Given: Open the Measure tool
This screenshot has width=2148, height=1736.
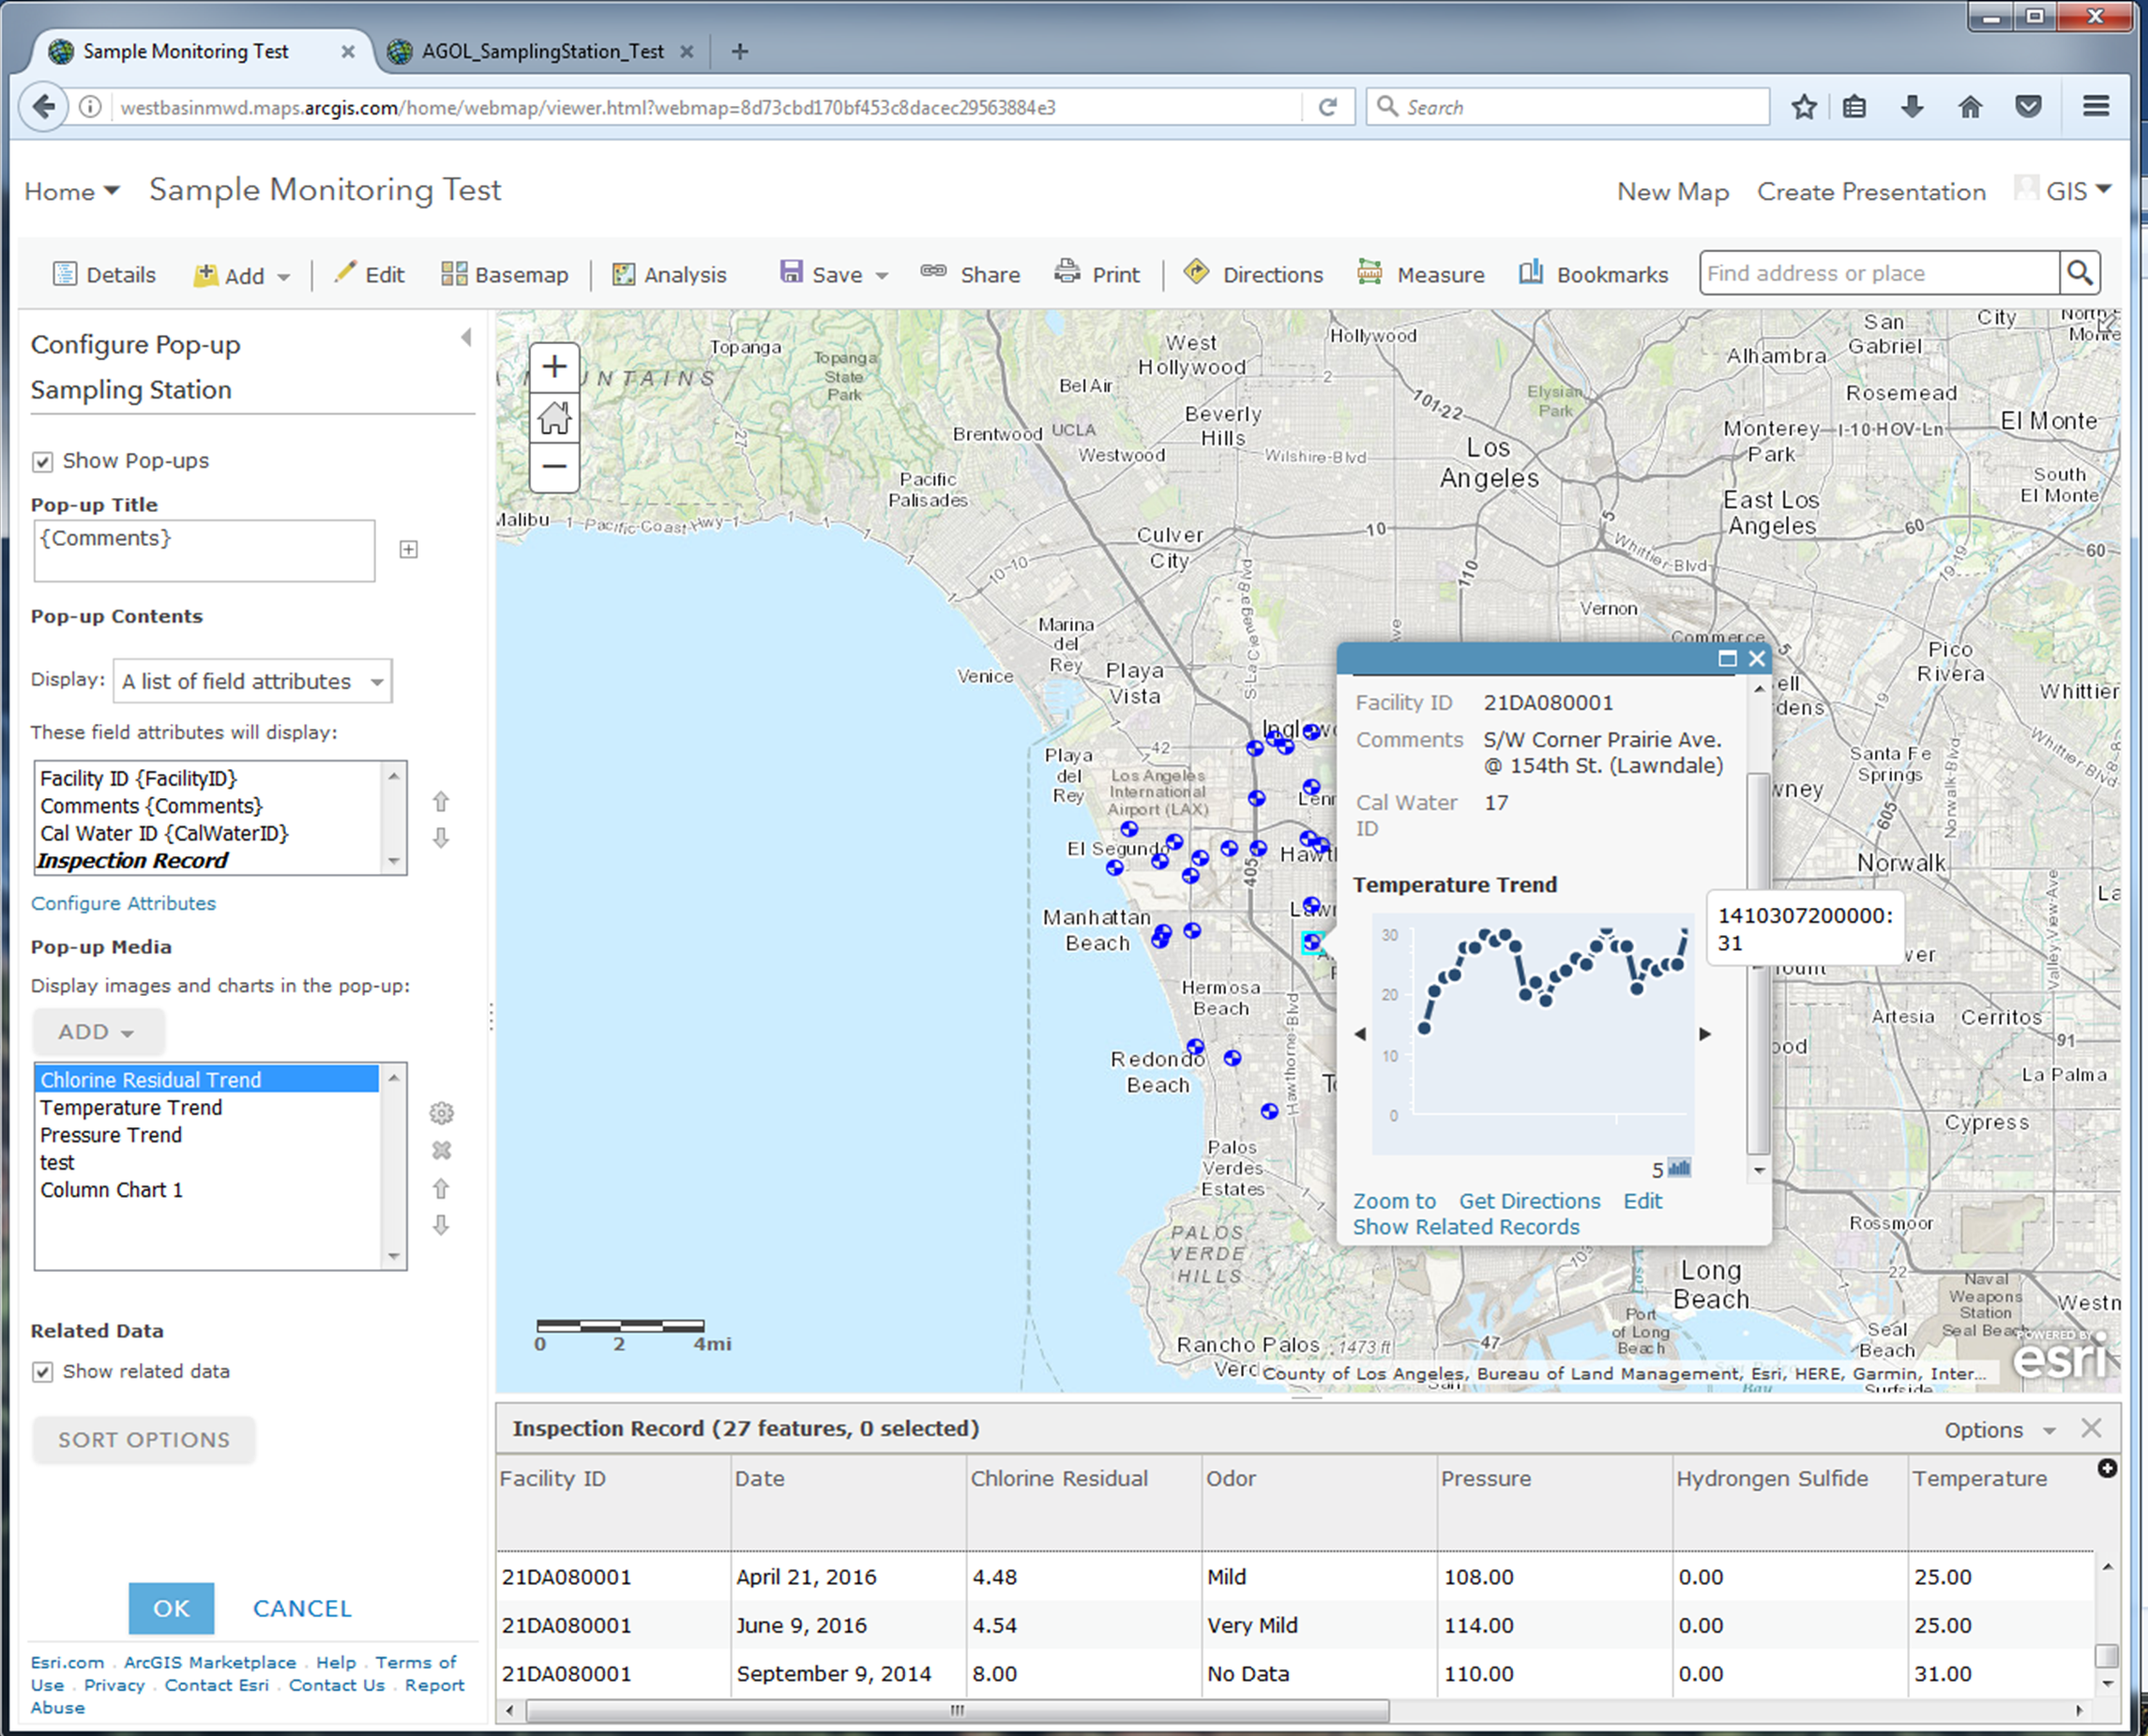Looking at the screenshot, I should click(1420, 274).
